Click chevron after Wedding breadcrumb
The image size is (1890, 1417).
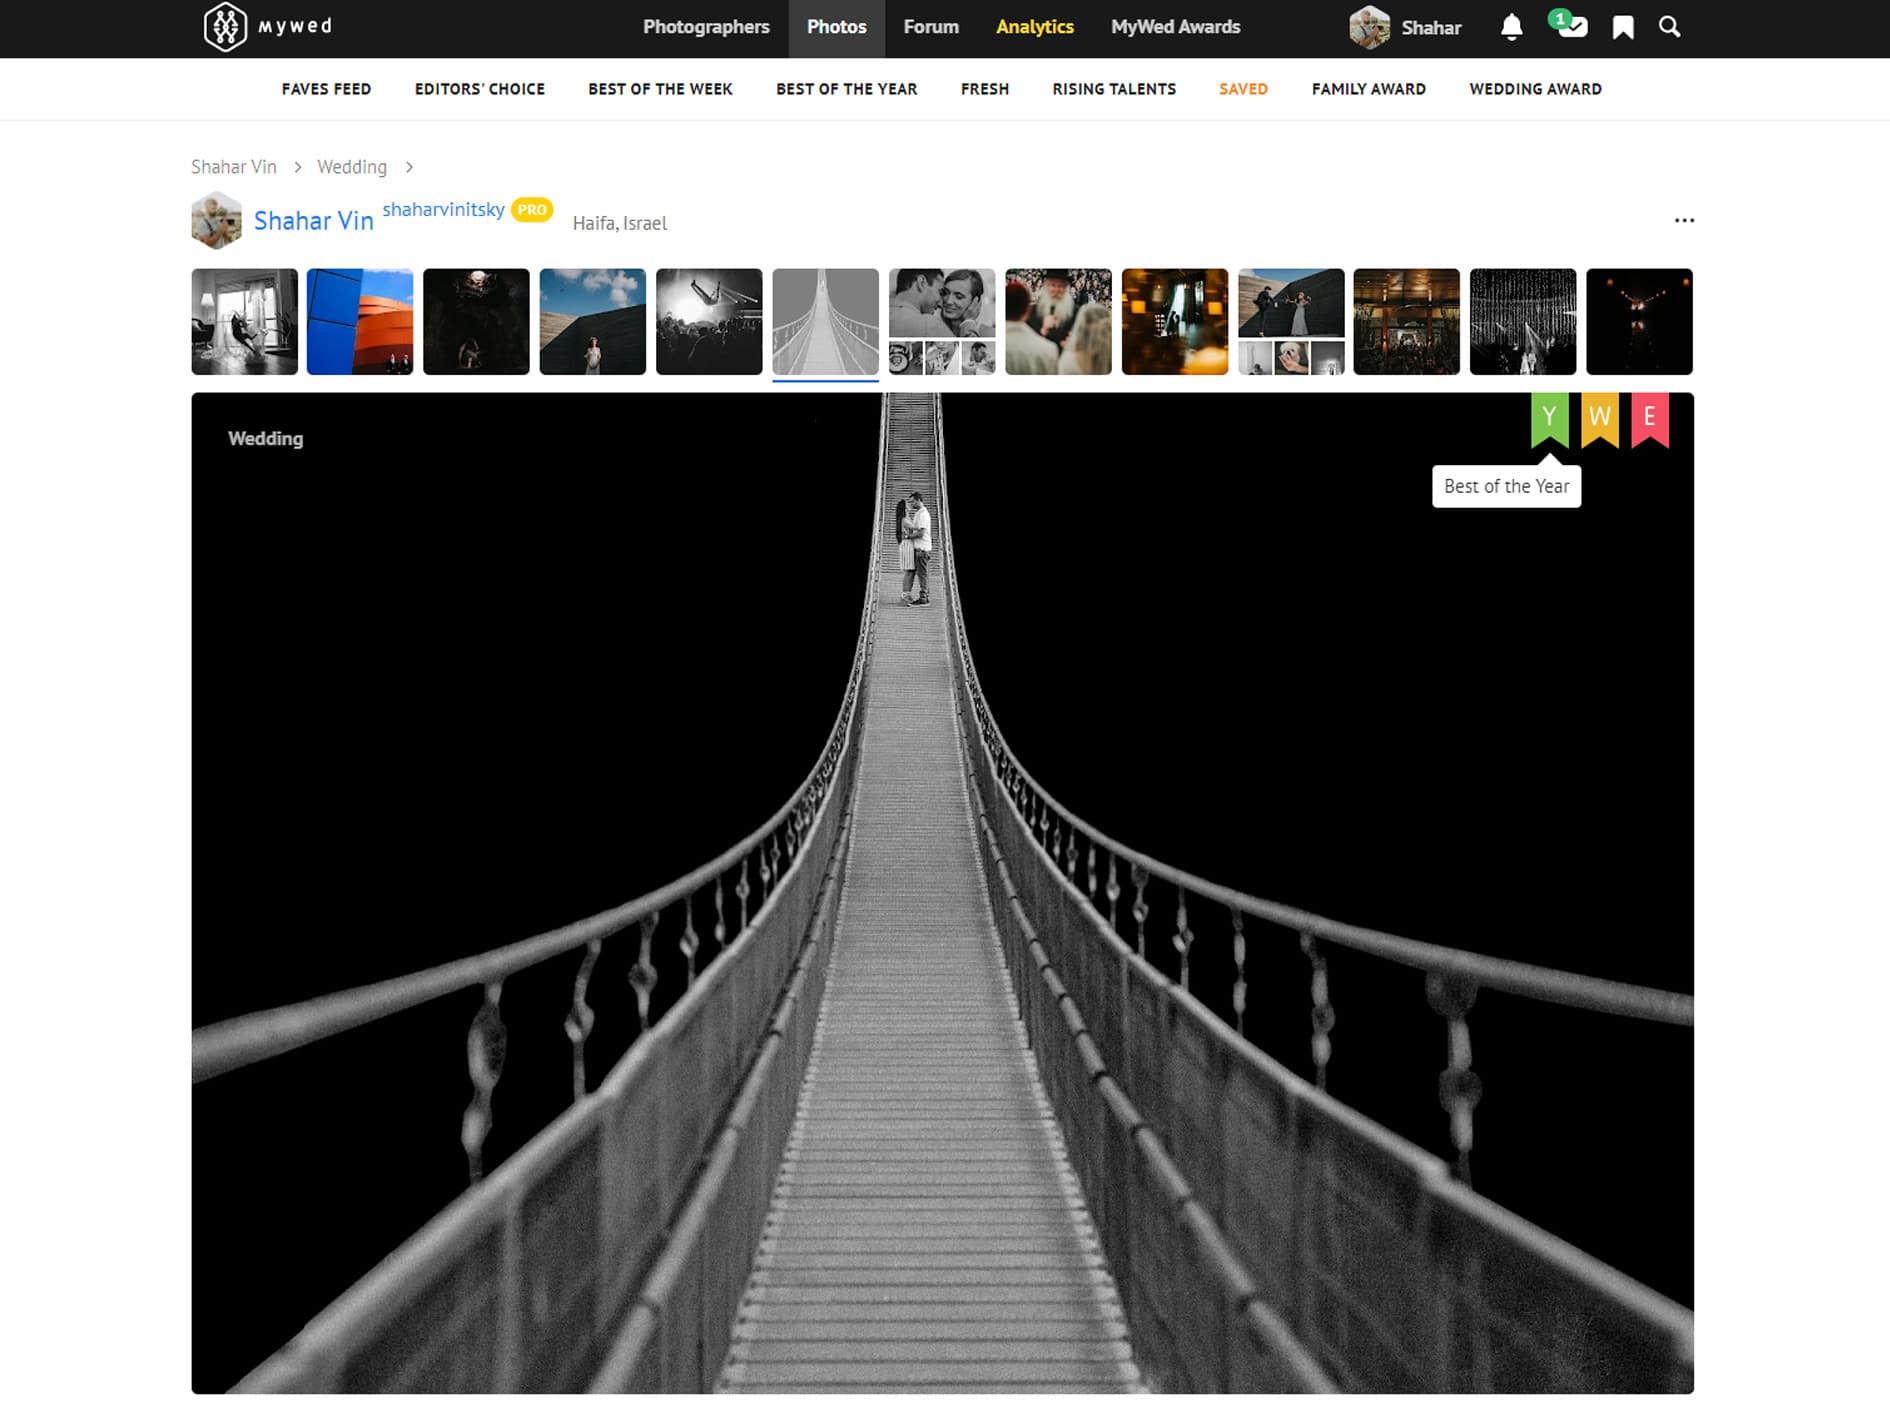(x=409, y=167)
